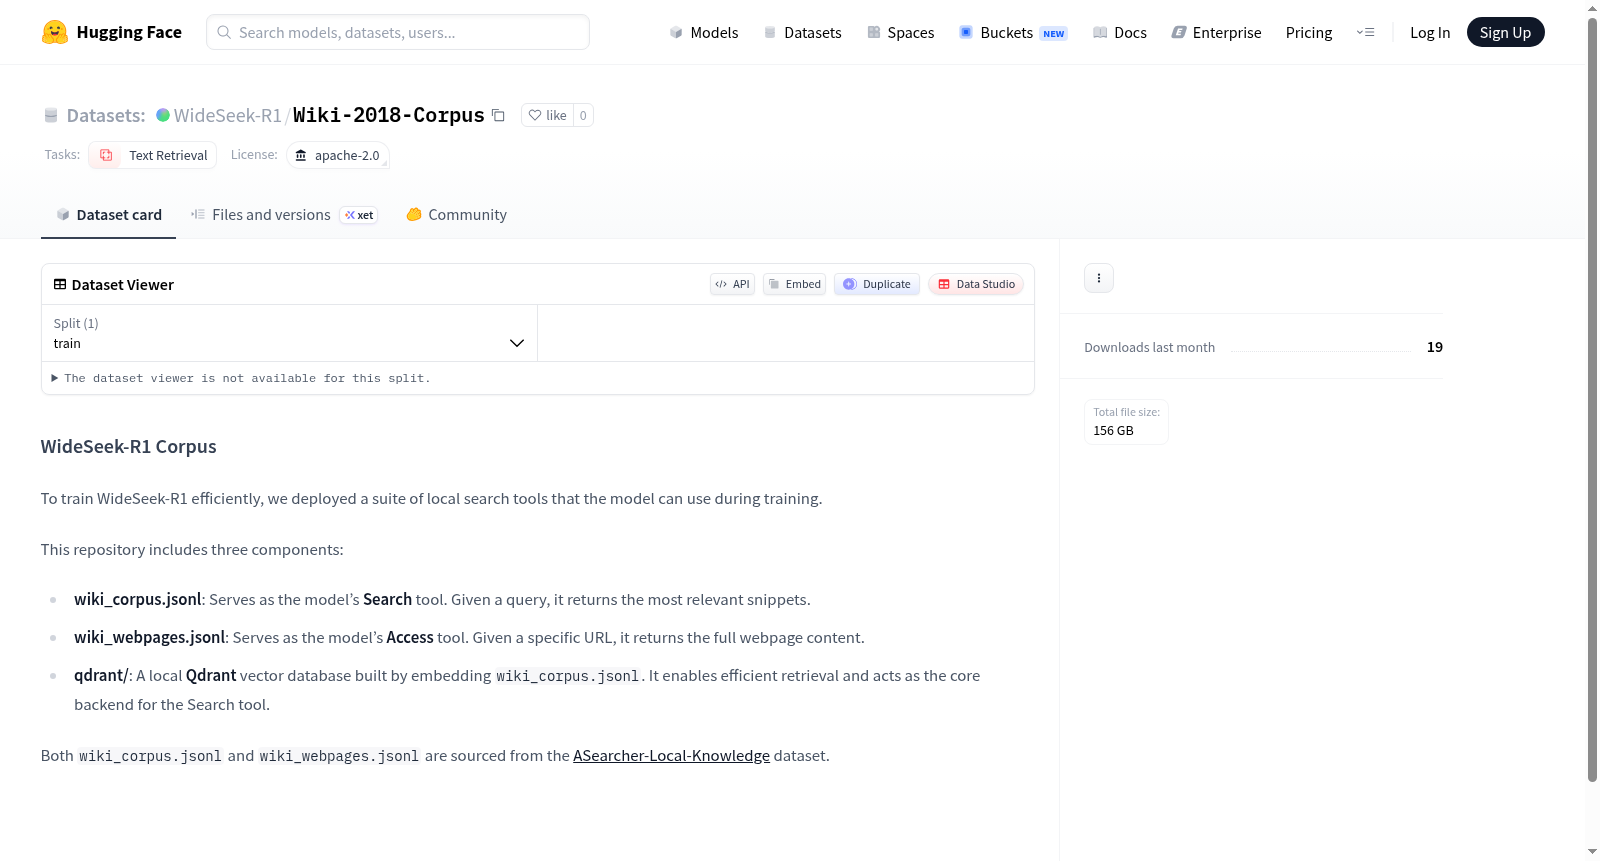
Task: Click the Tasks: label
Action: (62, 155)
